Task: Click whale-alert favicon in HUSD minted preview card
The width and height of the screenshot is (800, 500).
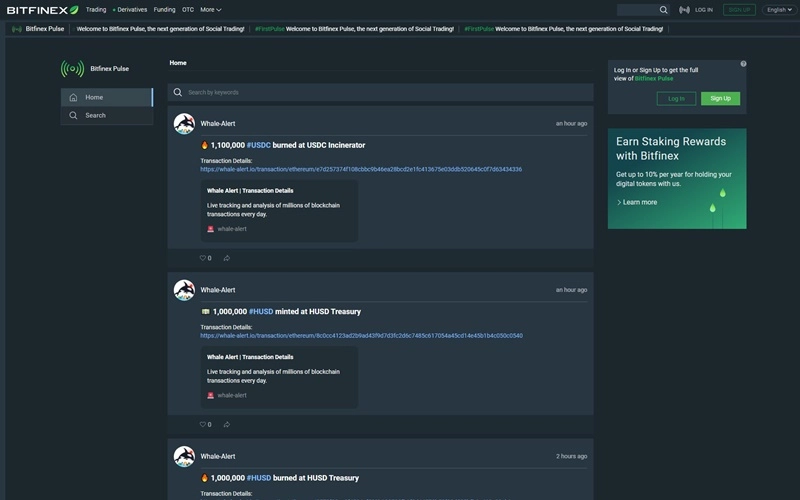Action: [210, 395]
